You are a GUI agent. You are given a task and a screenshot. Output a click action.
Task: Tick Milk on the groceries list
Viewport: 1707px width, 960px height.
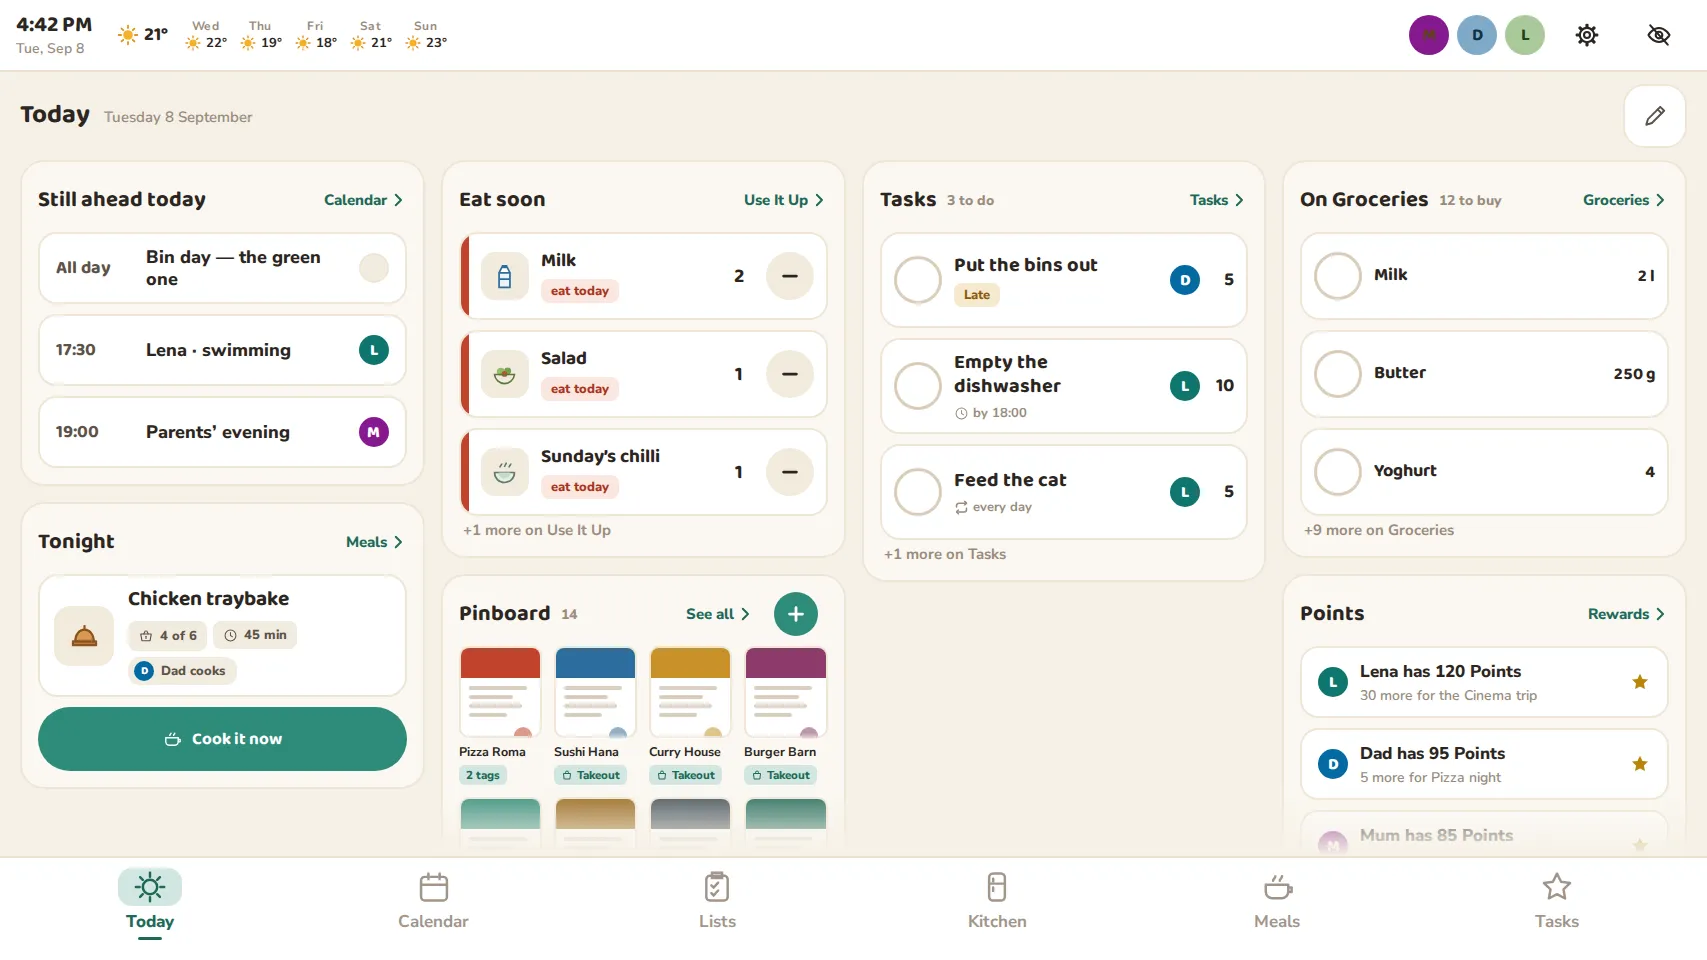pyautogui.click(x=1338, y=276)
